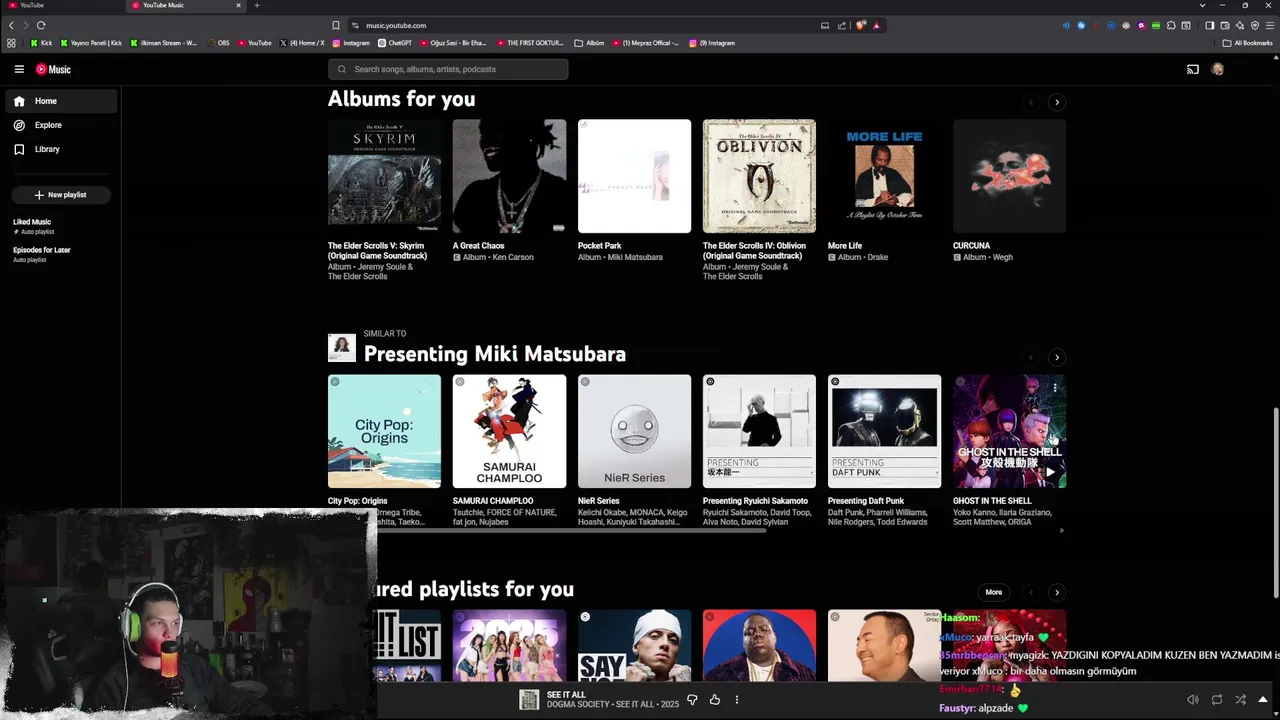This screenshot has width=1280, height=720.
Task: Open the Presenting Miki Matsubara heading
Action: (495, 354)
